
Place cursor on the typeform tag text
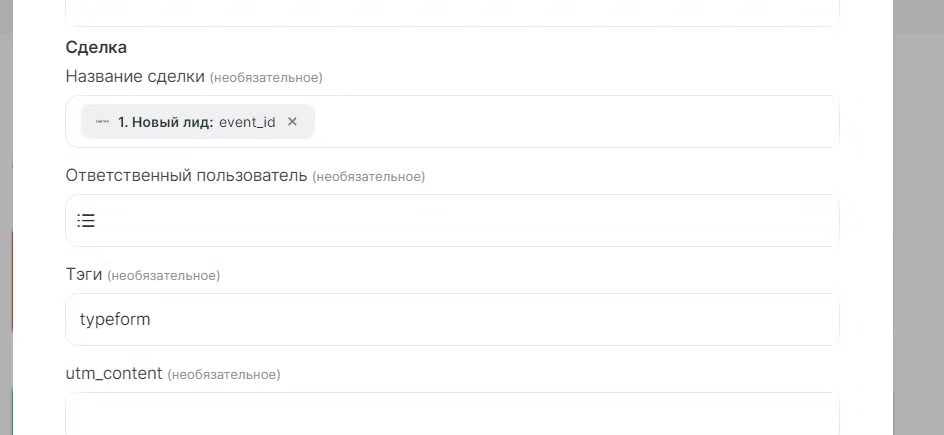tap(115, 320)
